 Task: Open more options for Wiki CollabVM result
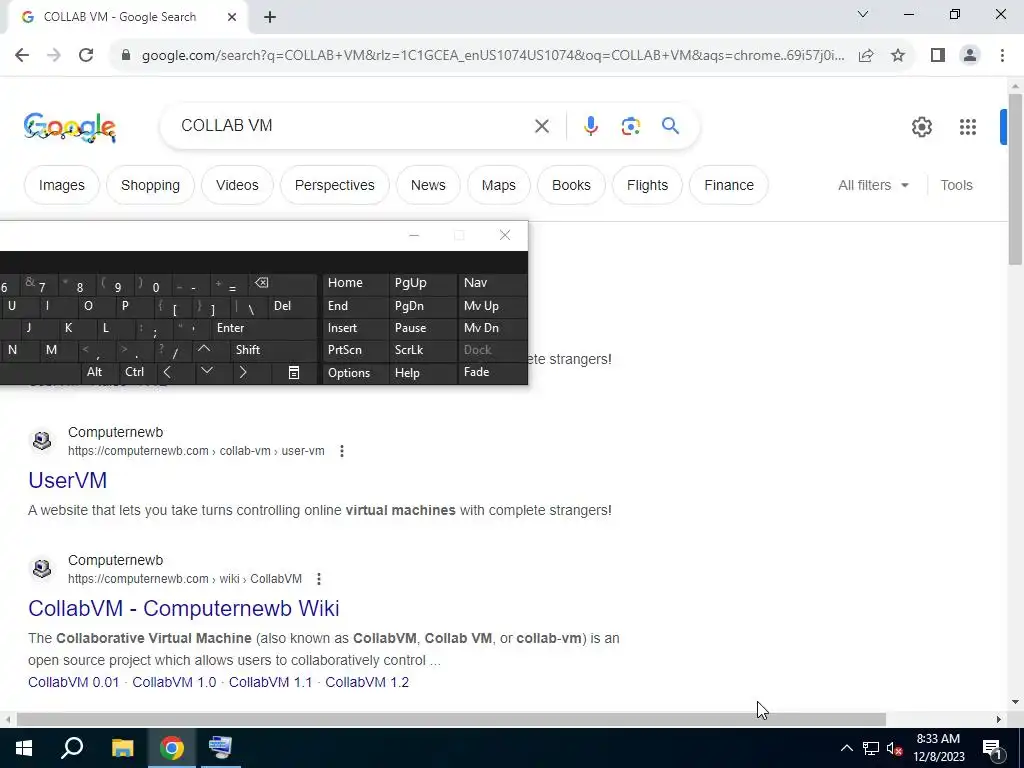point(319,579)
